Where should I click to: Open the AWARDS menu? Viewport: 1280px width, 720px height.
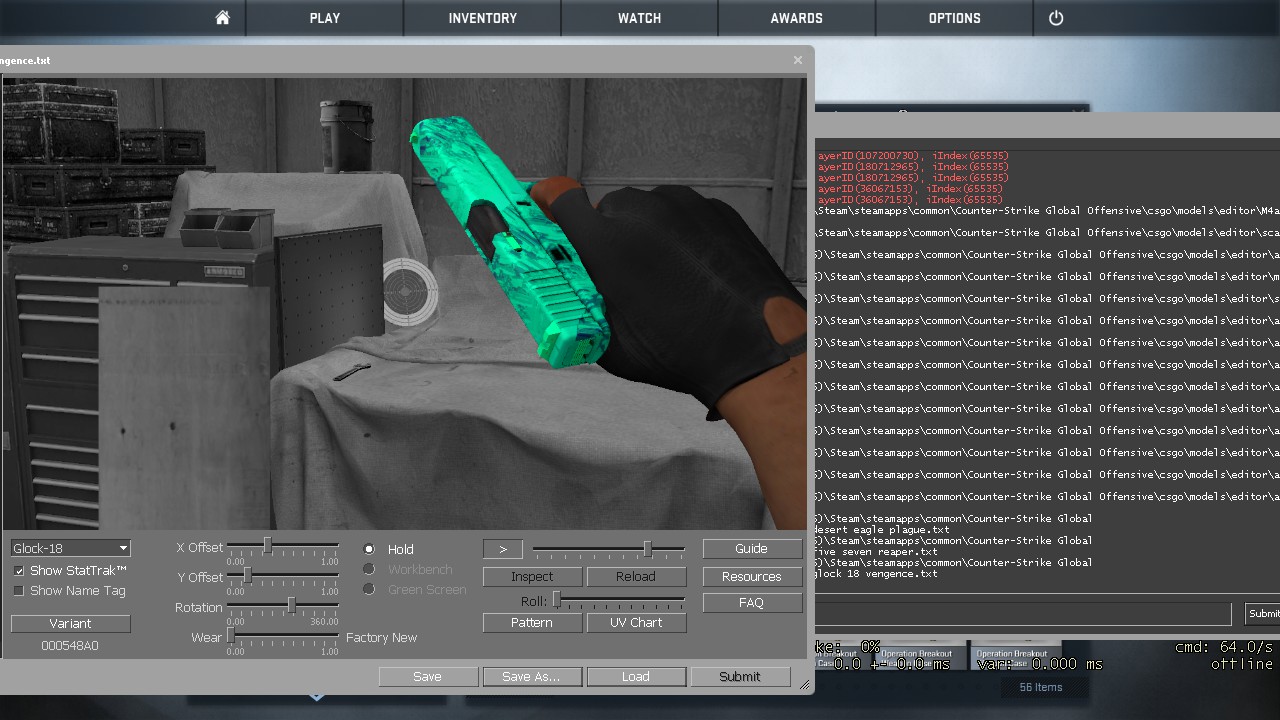[797, 18]
